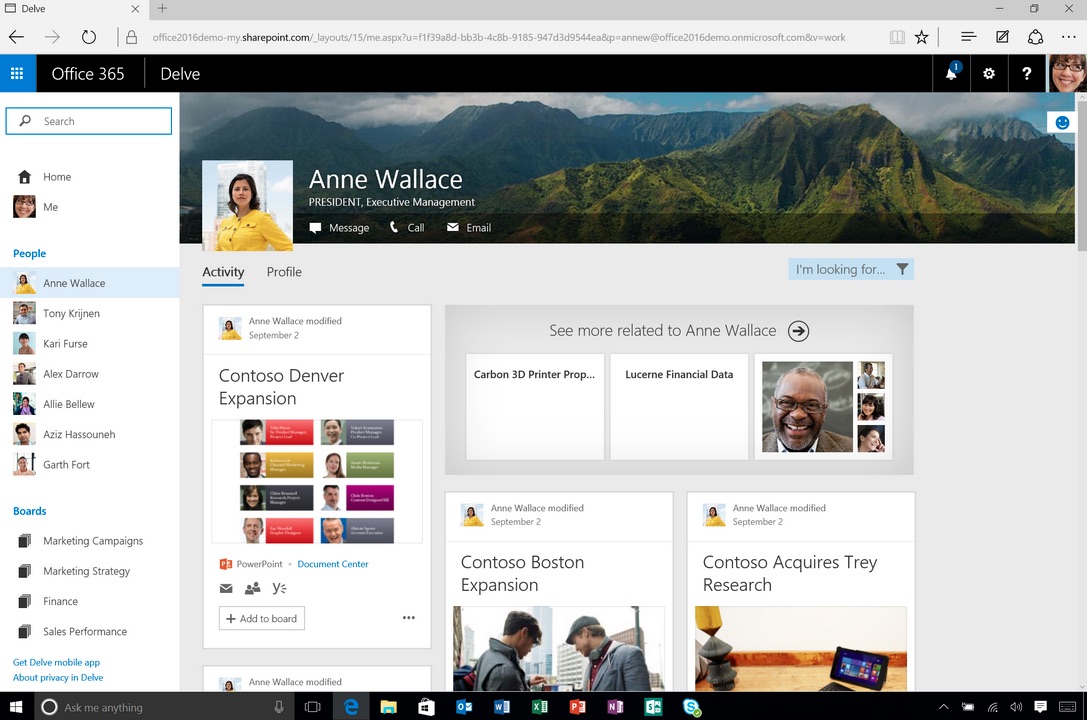Viewport: 1087px width, 720px height.
Task: Select the Activity tab
Action: pos(223,272)
